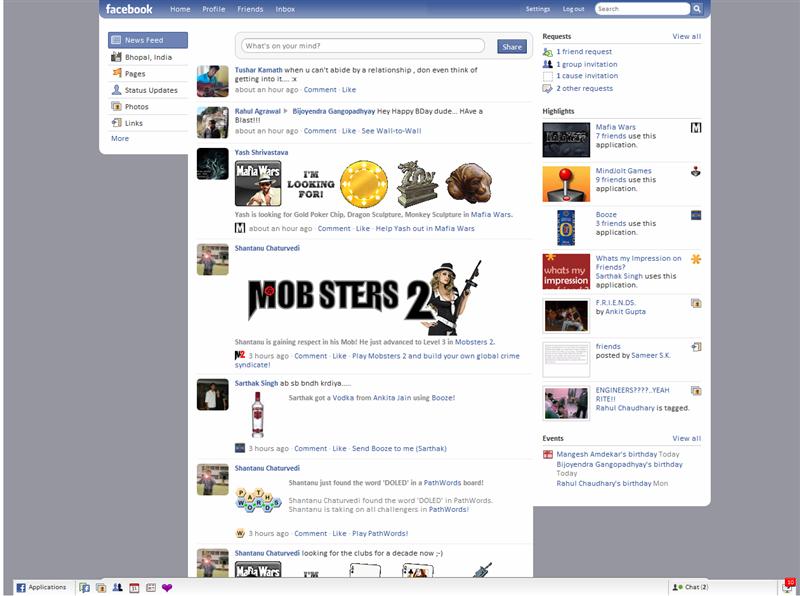Click the search magnifier button
Screen dimensions: 800x596
697,9
